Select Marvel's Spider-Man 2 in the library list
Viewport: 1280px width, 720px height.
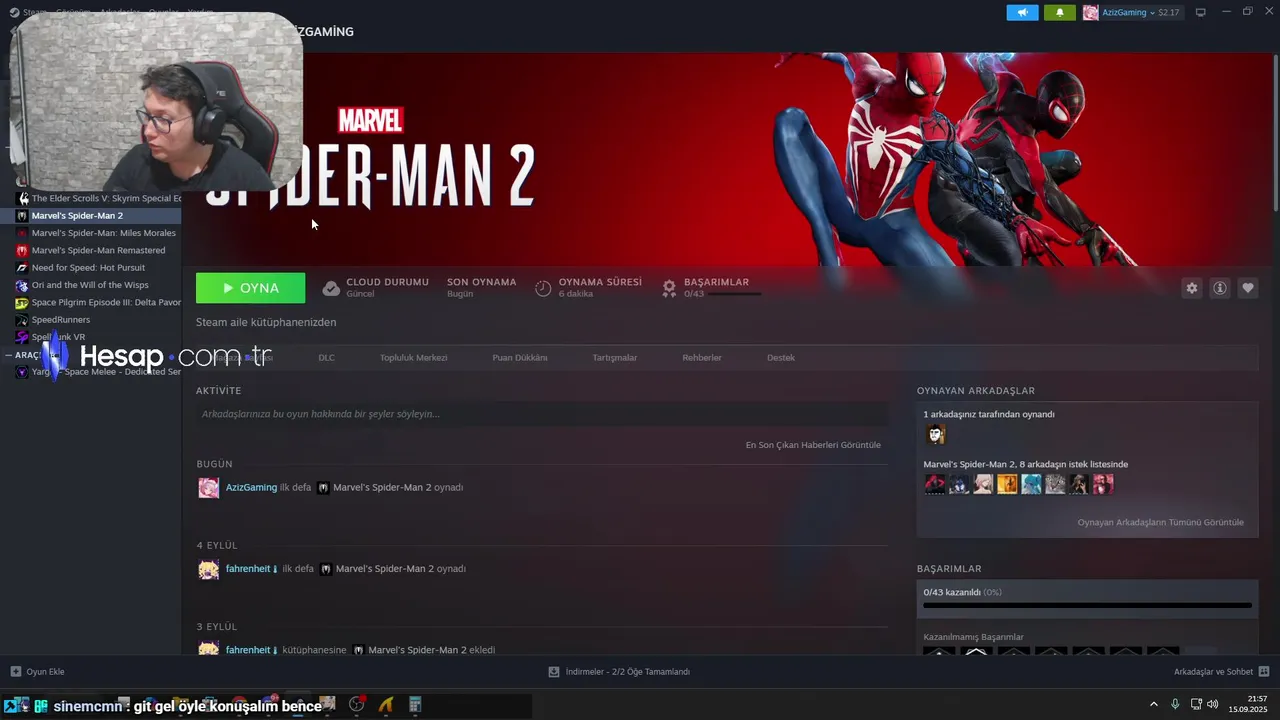98,215
